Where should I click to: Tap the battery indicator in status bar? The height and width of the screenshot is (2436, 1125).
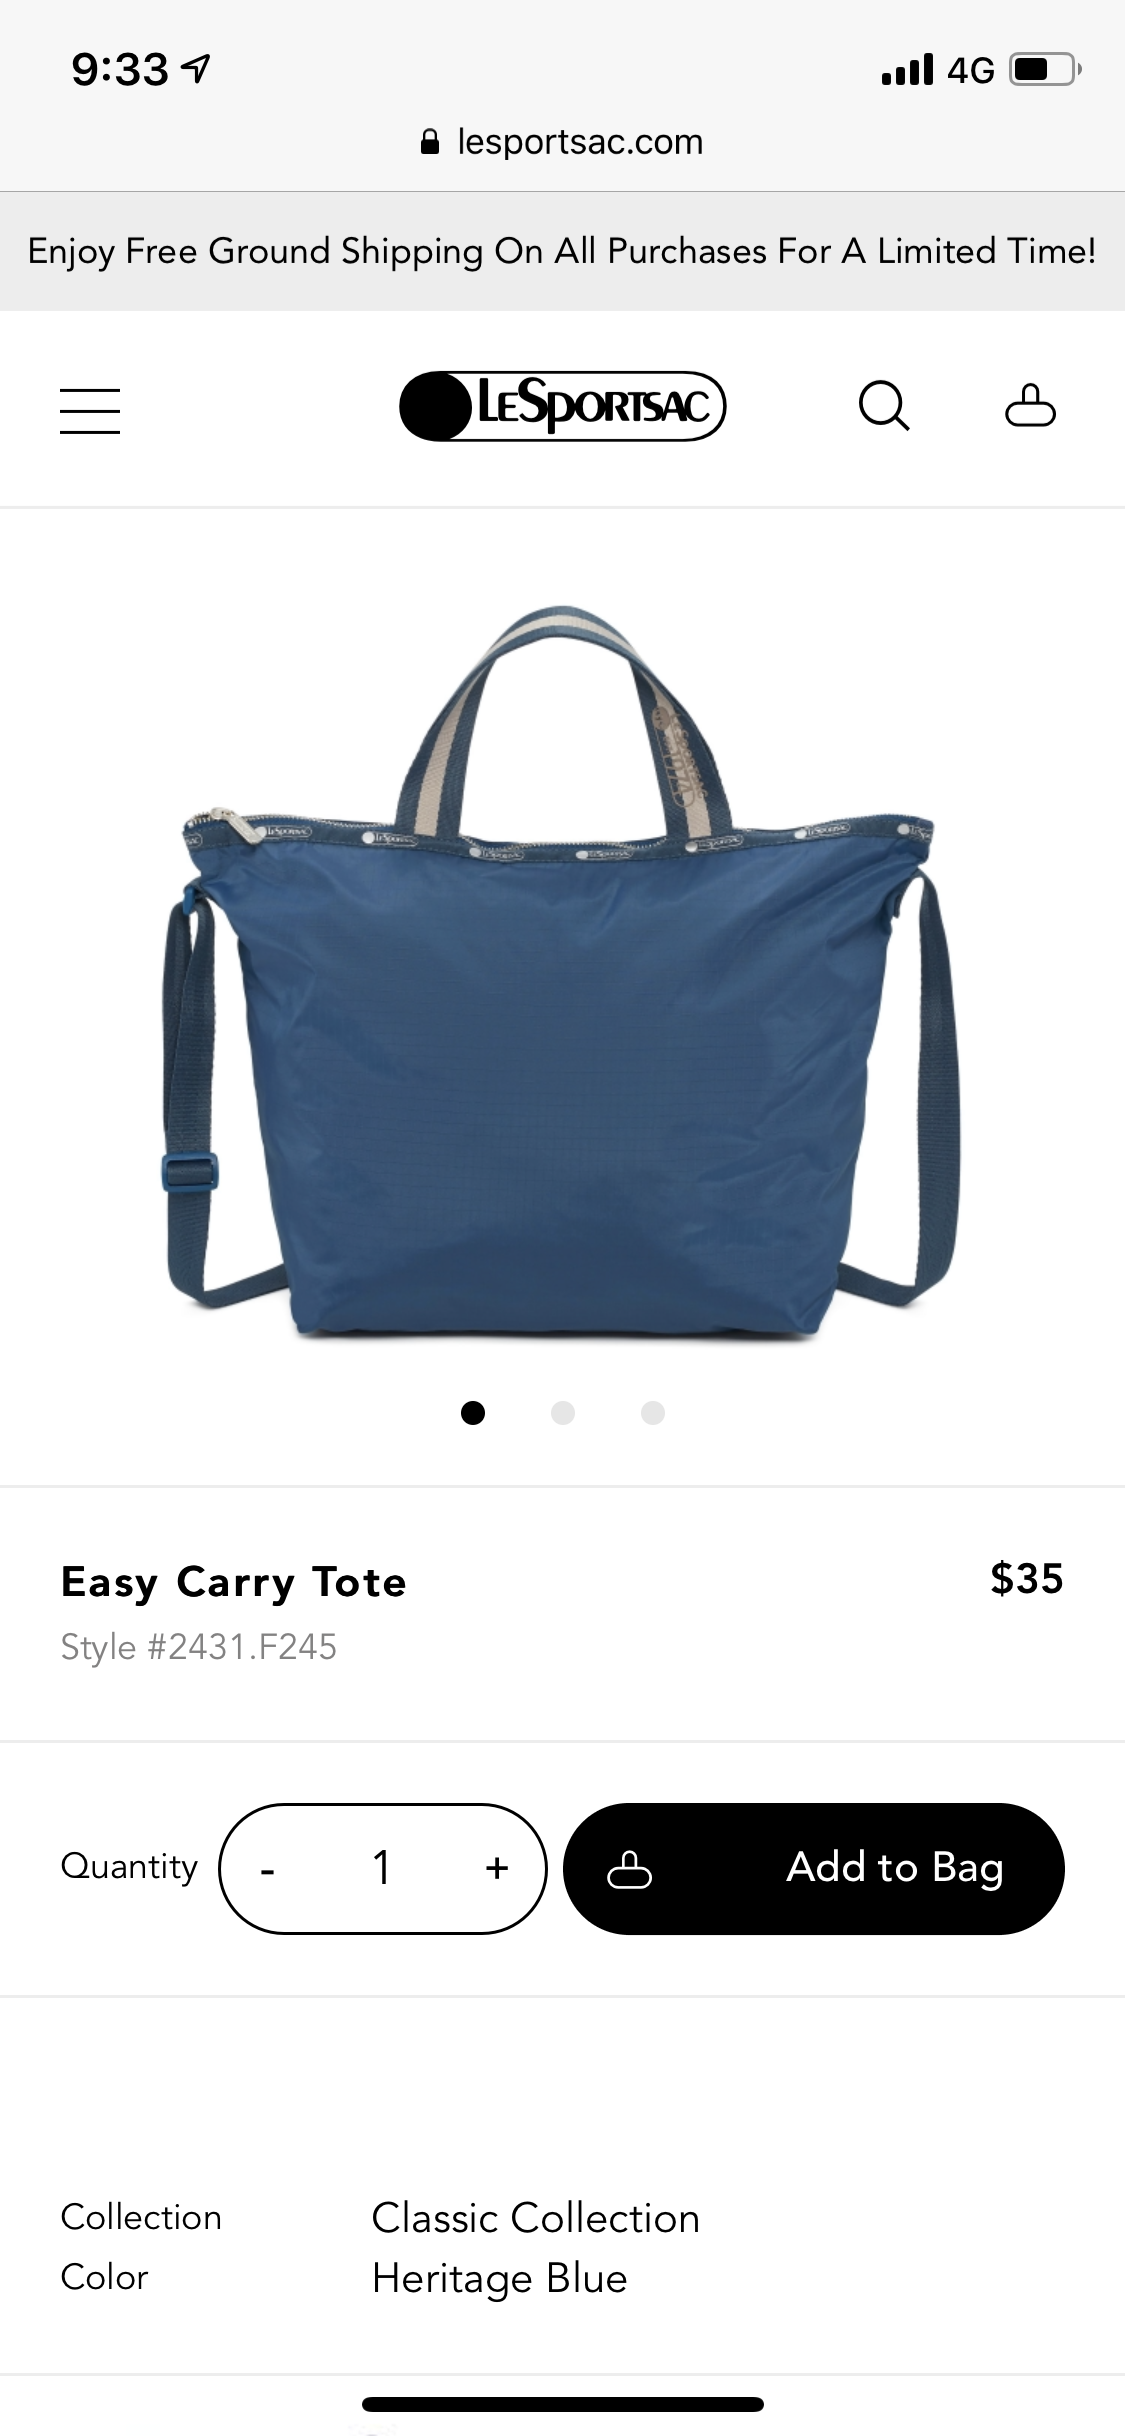coord(1045,70)
